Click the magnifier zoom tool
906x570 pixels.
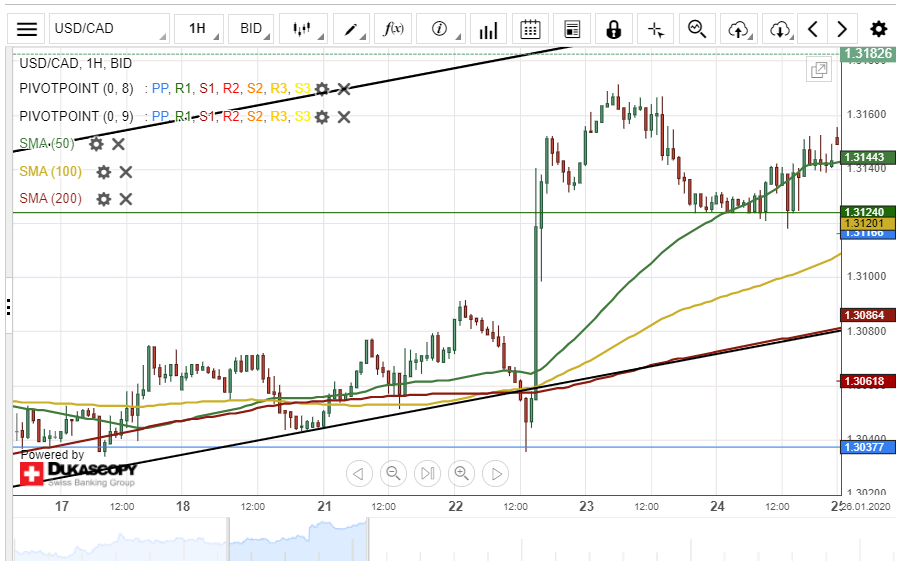click(697, 29)
